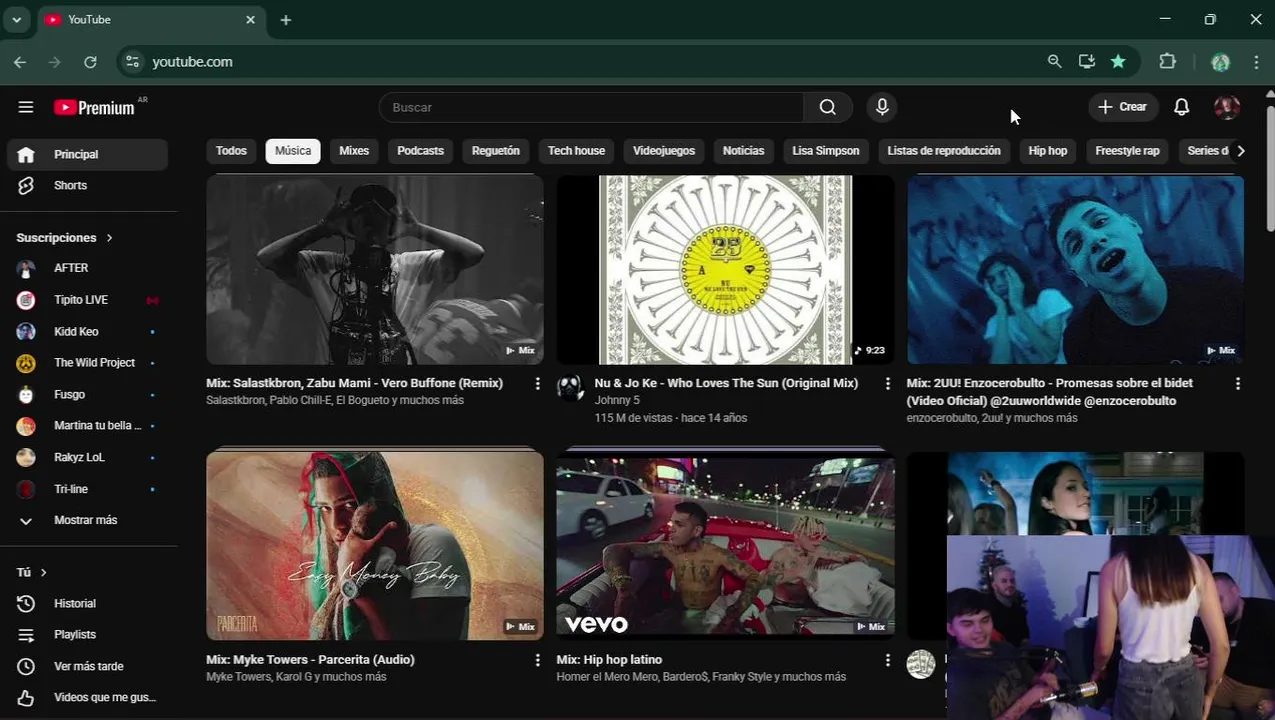Click the bookmark star icon

click(x=1118, y=62)
